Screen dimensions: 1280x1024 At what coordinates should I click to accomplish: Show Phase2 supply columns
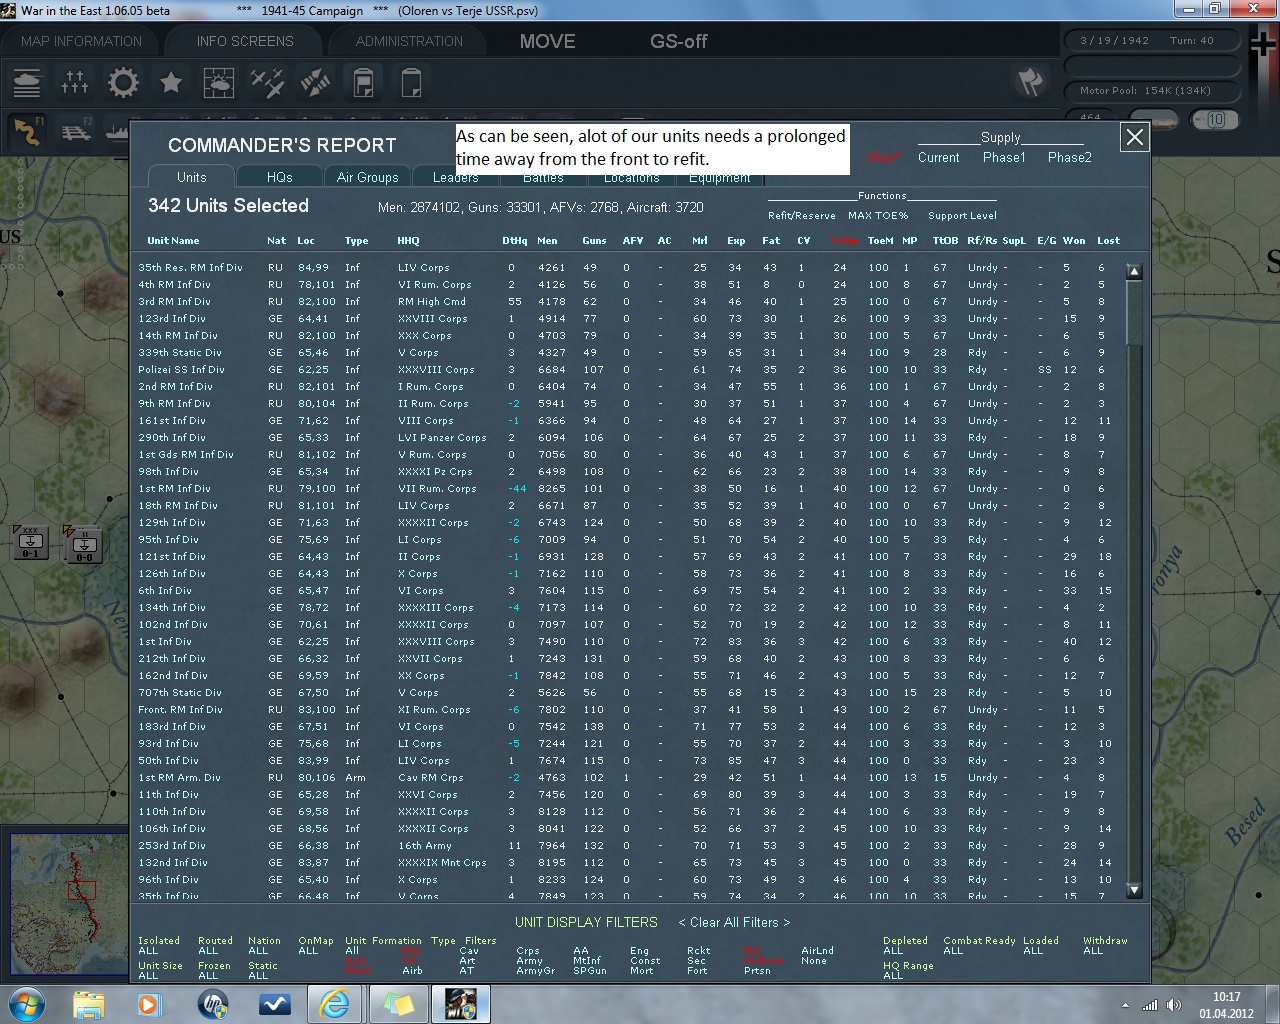[1070, 157]
